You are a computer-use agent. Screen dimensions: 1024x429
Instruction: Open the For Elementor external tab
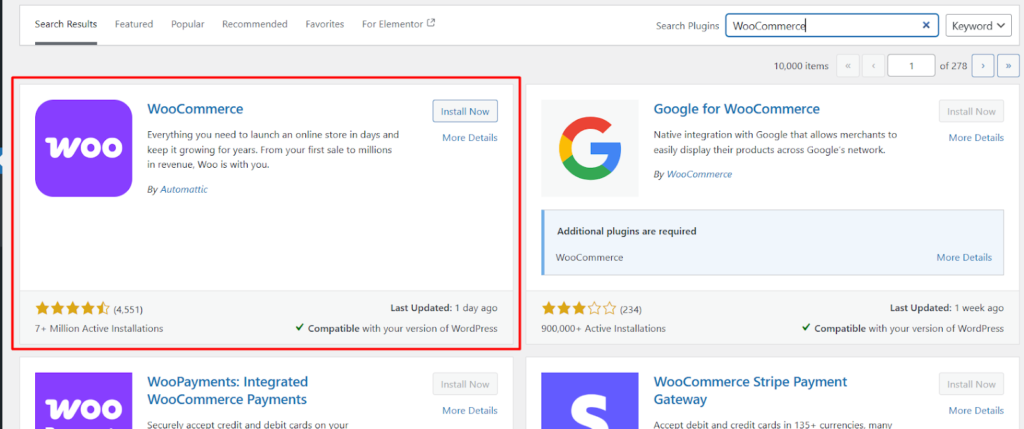coord(398,24)
